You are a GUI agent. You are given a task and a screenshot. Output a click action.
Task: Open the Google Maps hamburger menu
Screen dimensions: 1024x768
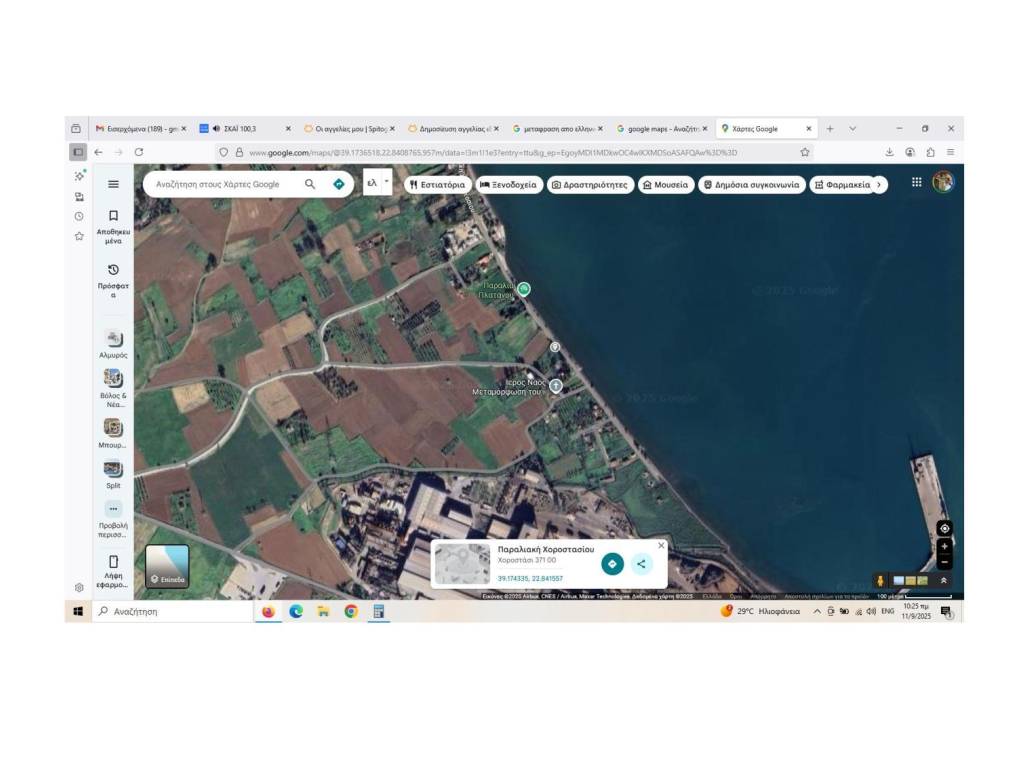113,184
